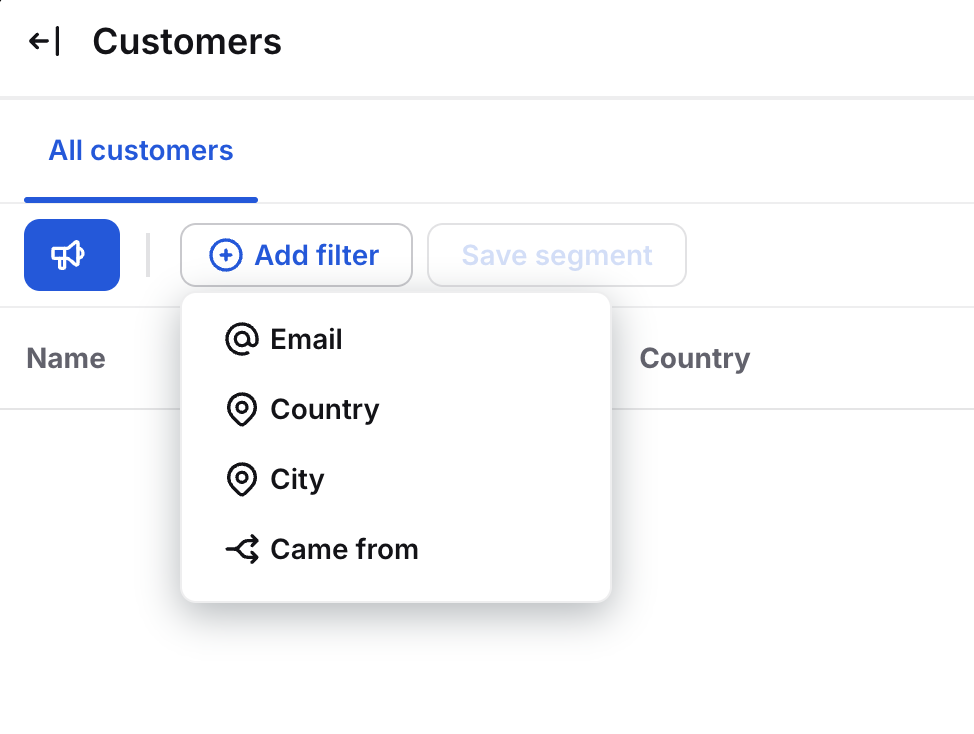The height and width of the screenshot is (734, 974).
Task: Click the collapse sidebar arrow icon
Action: tap(44, 42)
